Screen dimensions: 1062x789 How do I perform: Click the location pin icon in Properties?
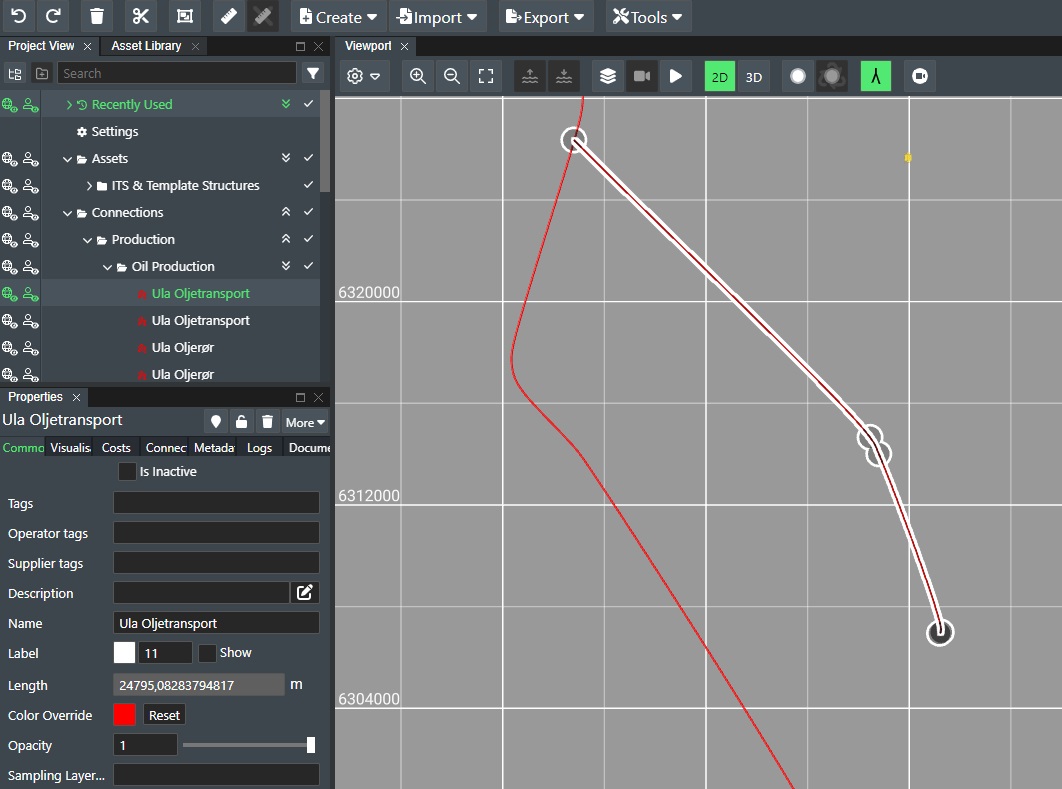215,422
